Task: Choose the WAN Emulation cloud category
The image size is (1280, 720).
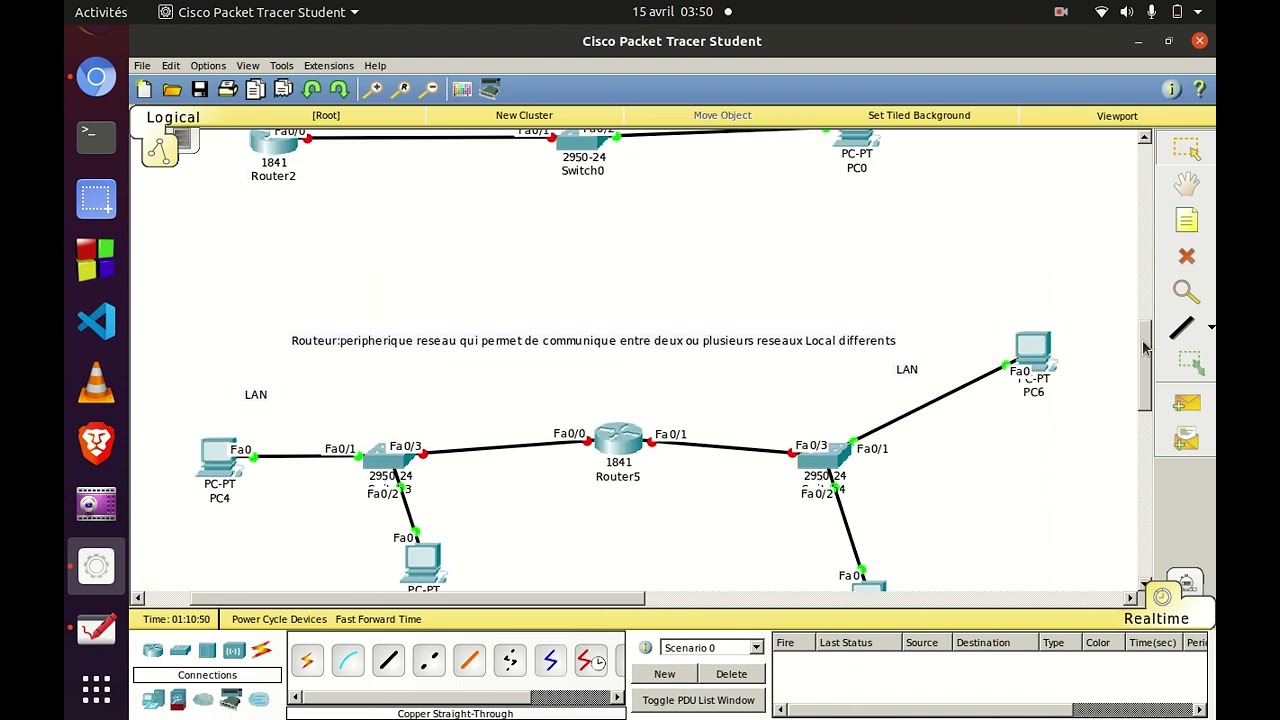Action: pyautogui.click(x=204, y=700)
